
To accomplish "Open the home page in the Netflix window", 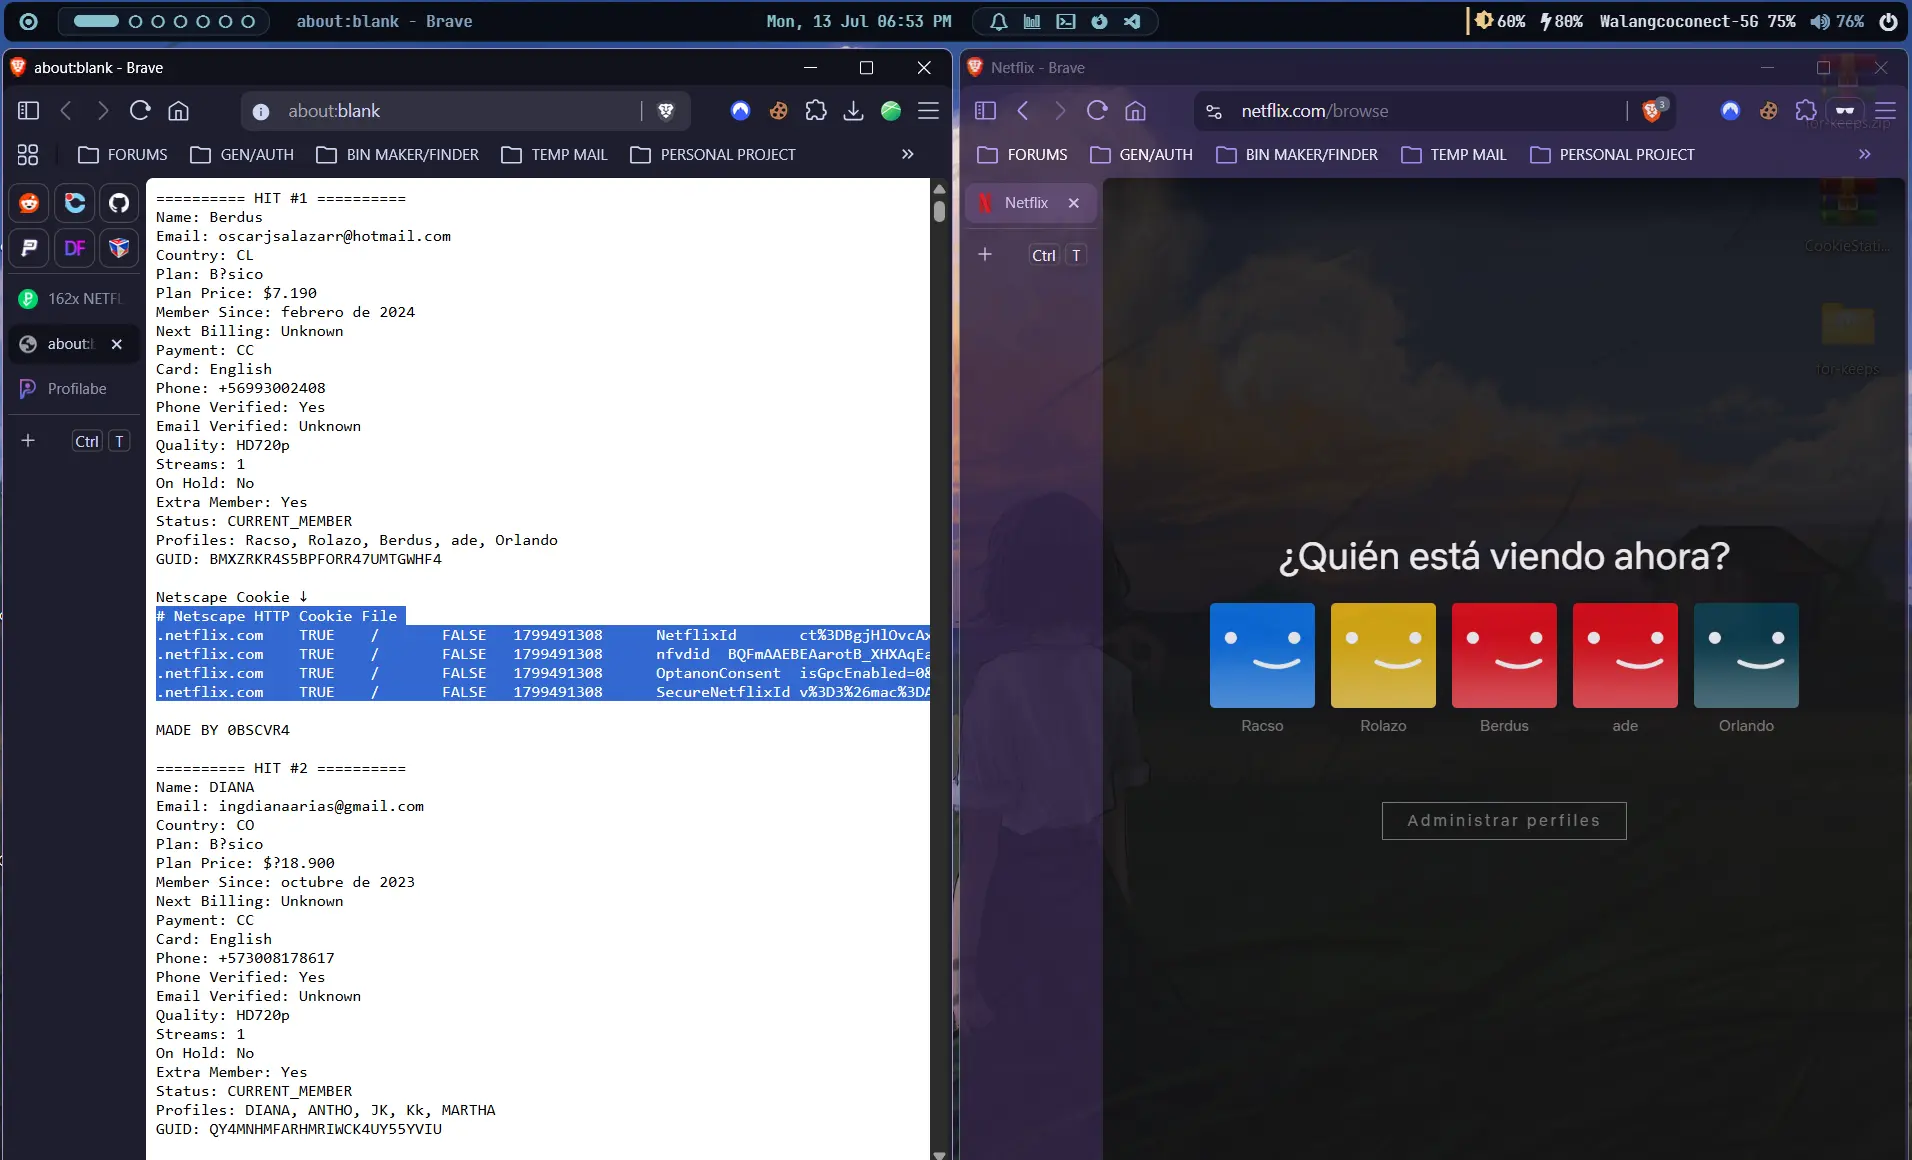I will point(1135,111).
